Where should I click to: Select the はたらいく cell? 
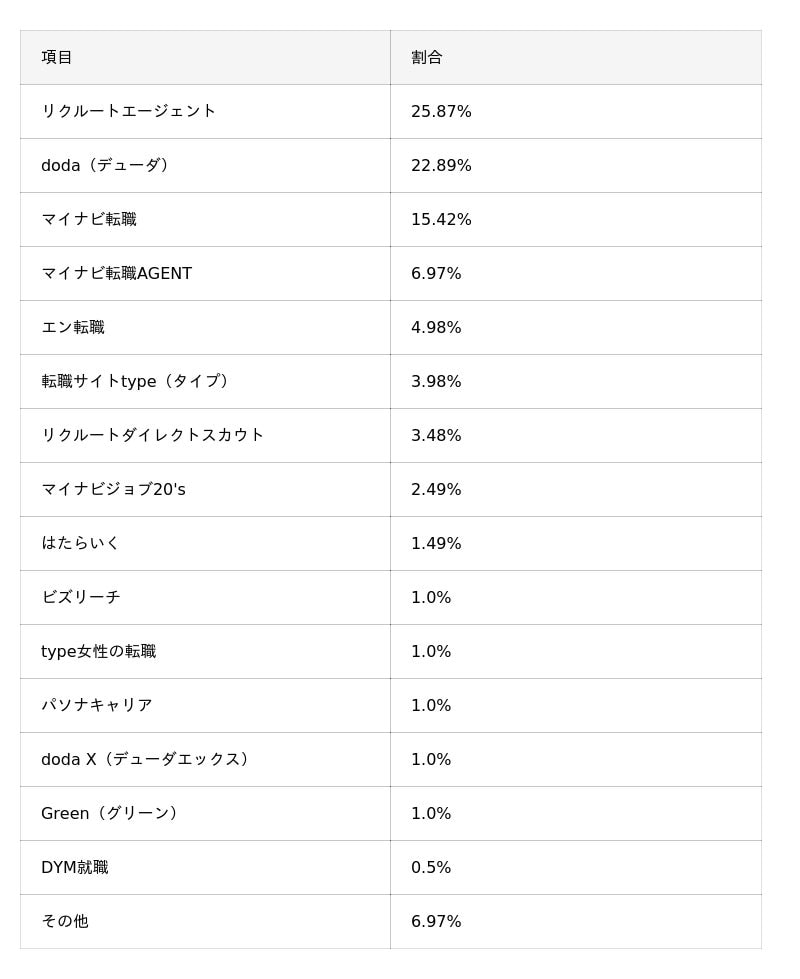pyautogui.click(x=80, y=543)
